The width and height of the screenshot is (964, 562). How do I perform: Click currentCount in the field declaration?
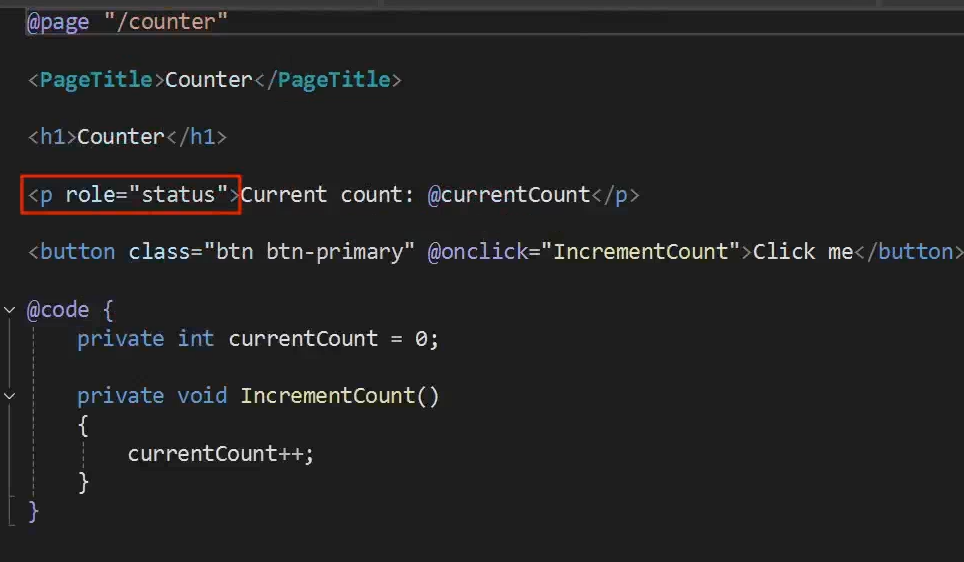[x=302, y=339]
